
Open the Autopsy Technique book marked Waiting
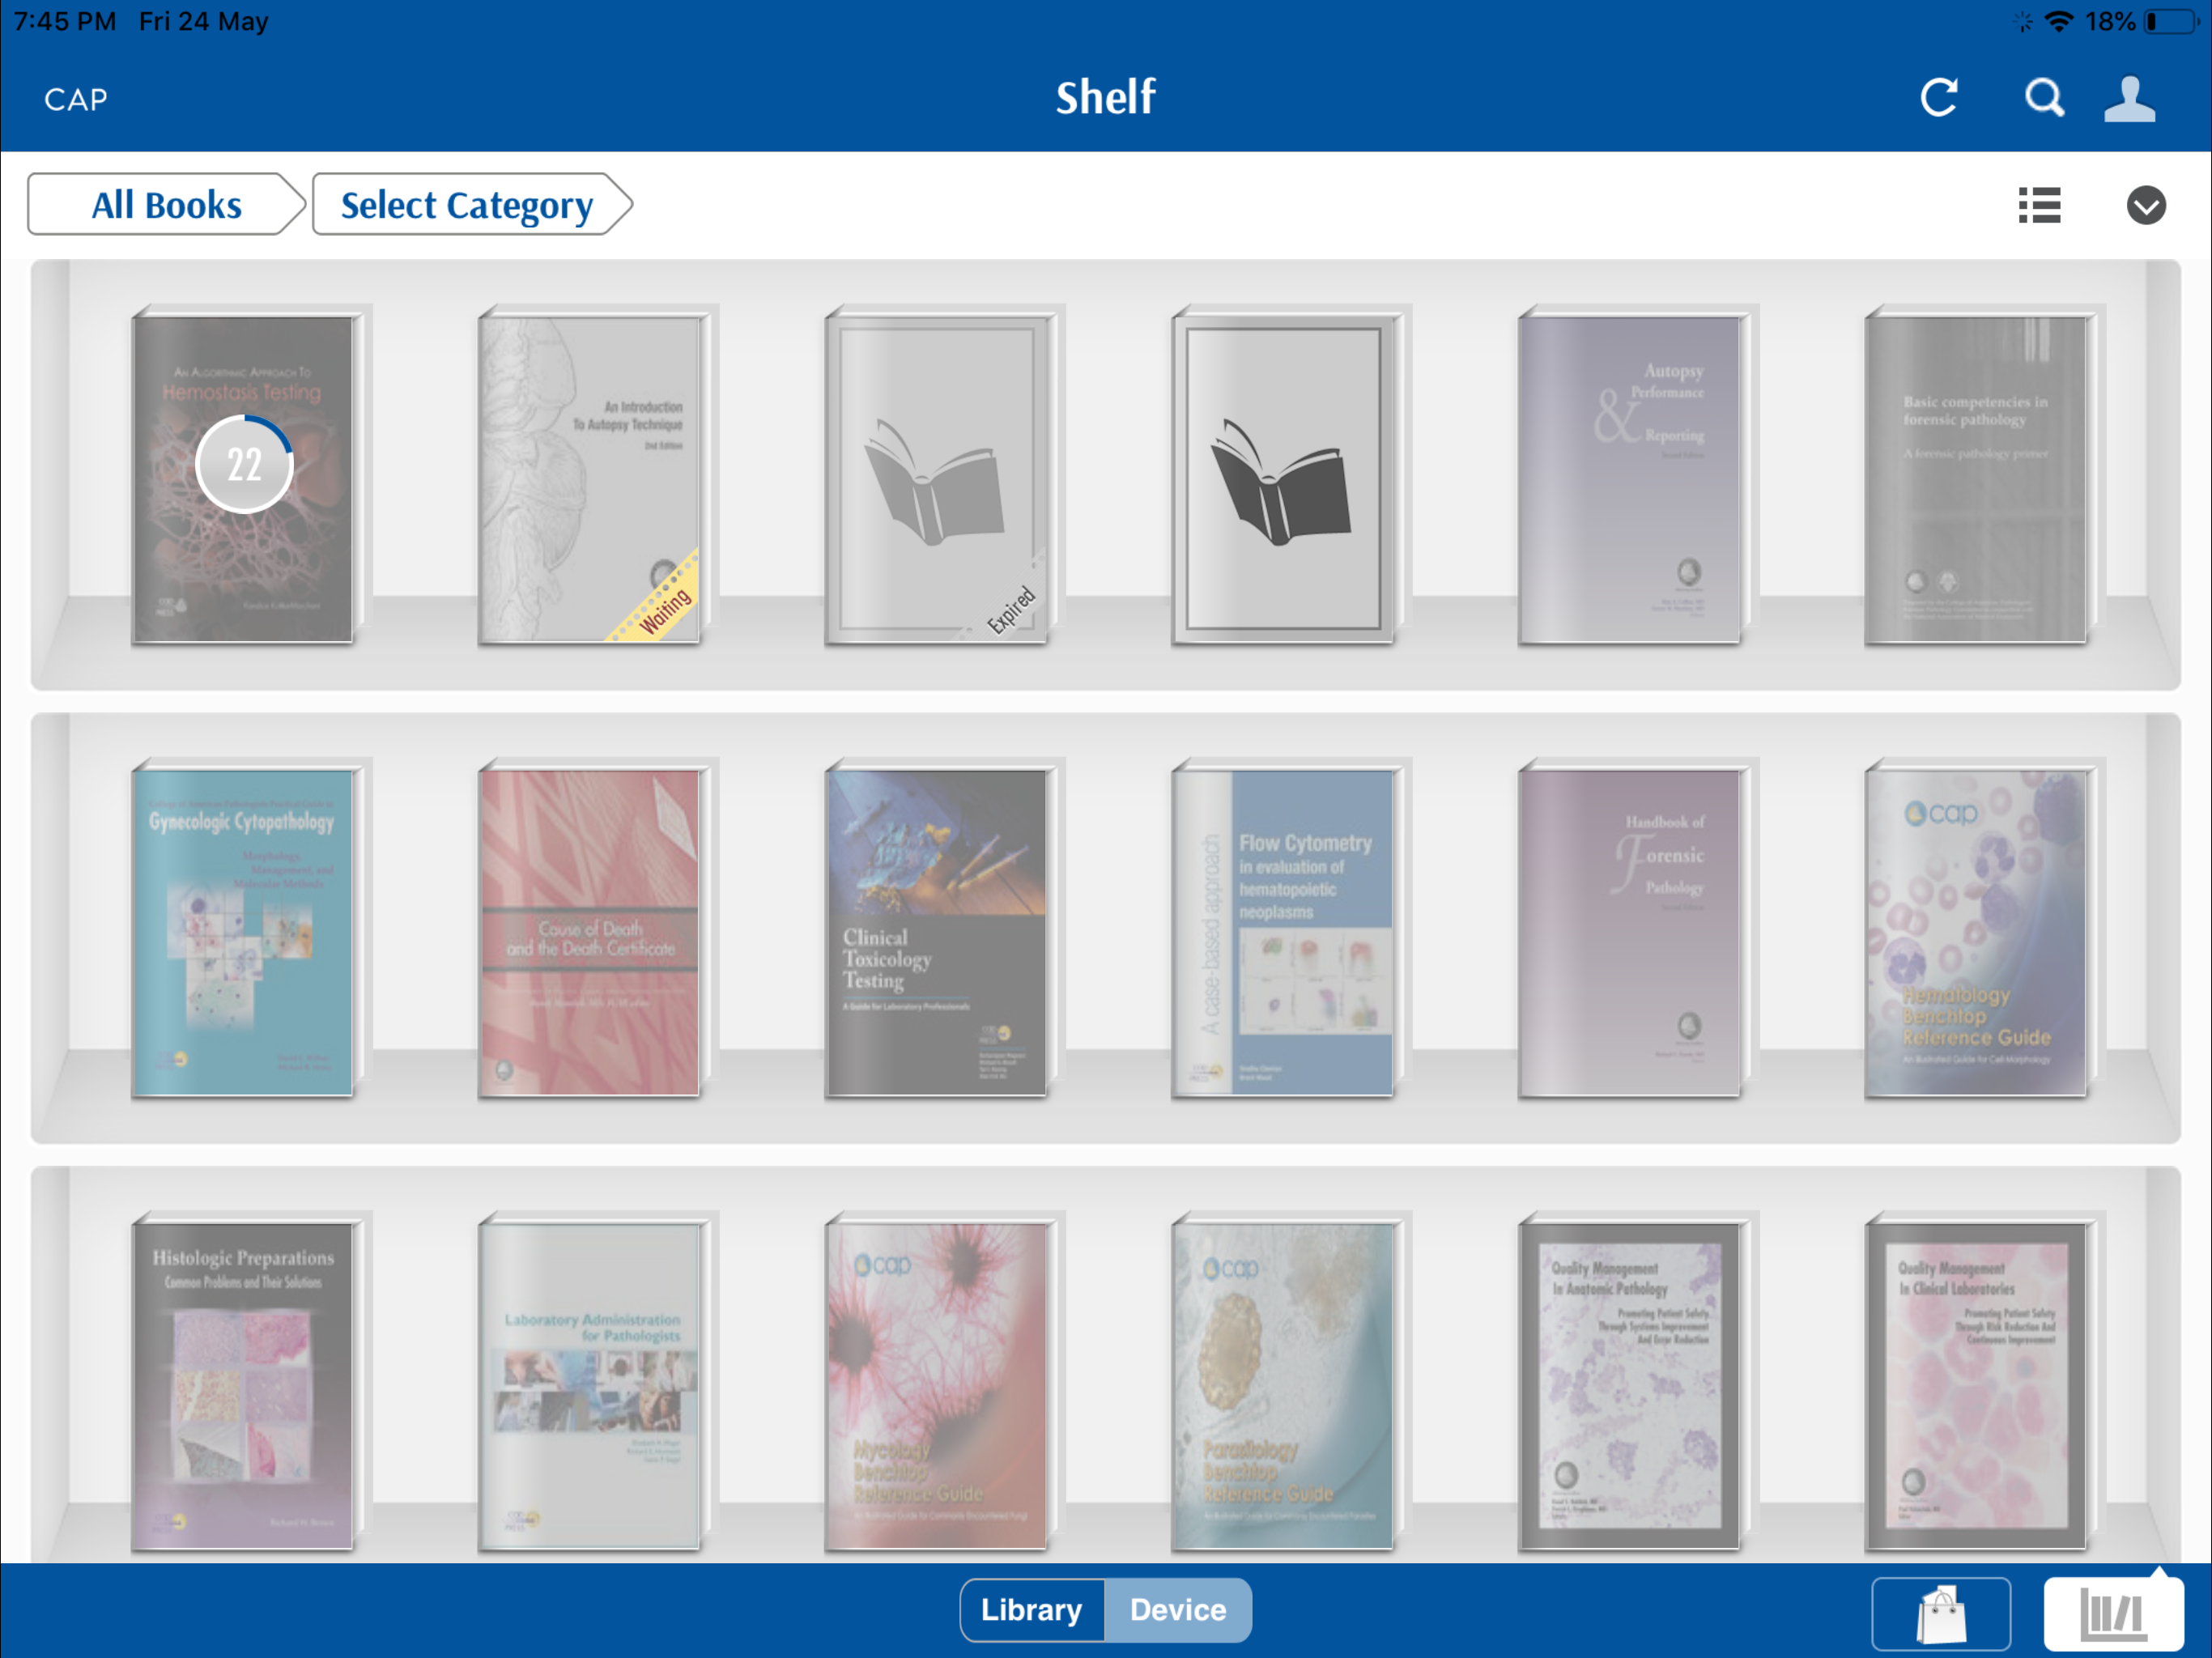coord(590,476)
